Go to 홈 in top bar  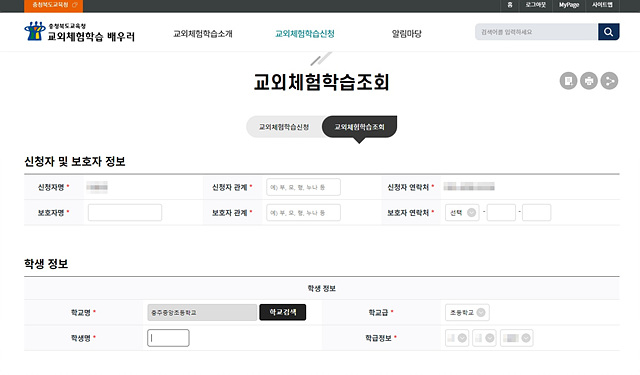pos(509,5)
